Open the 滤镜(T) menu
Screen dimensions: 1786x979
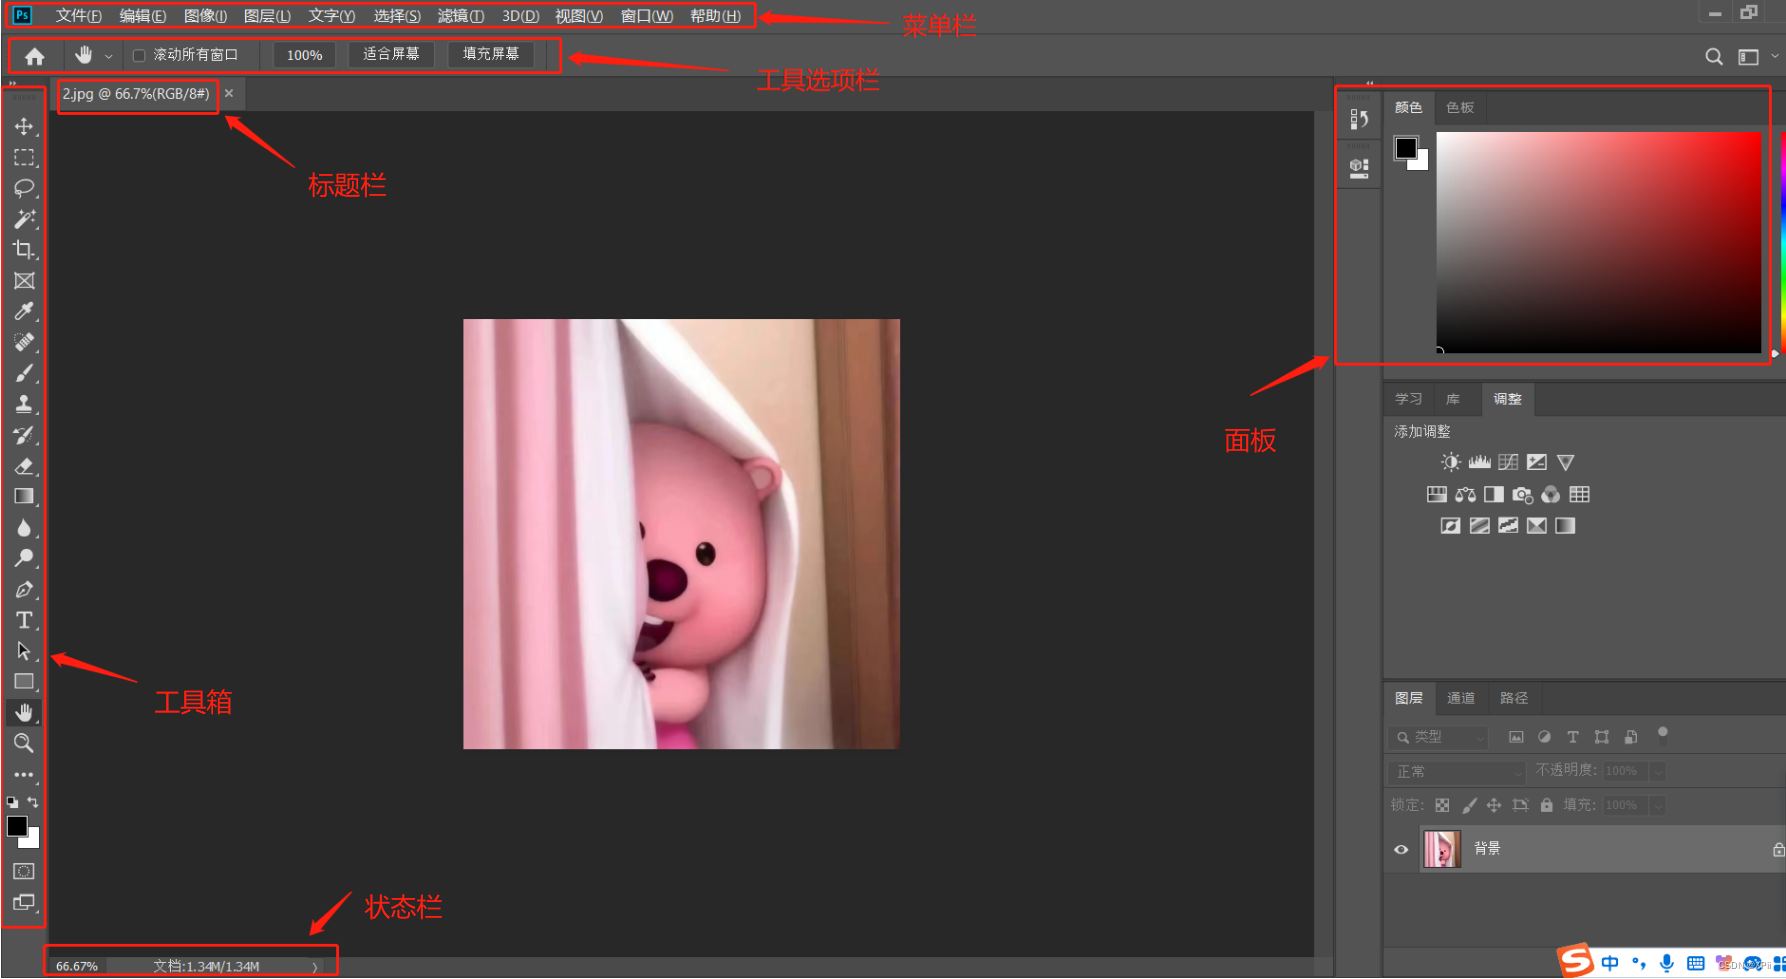tap(461, 16)
